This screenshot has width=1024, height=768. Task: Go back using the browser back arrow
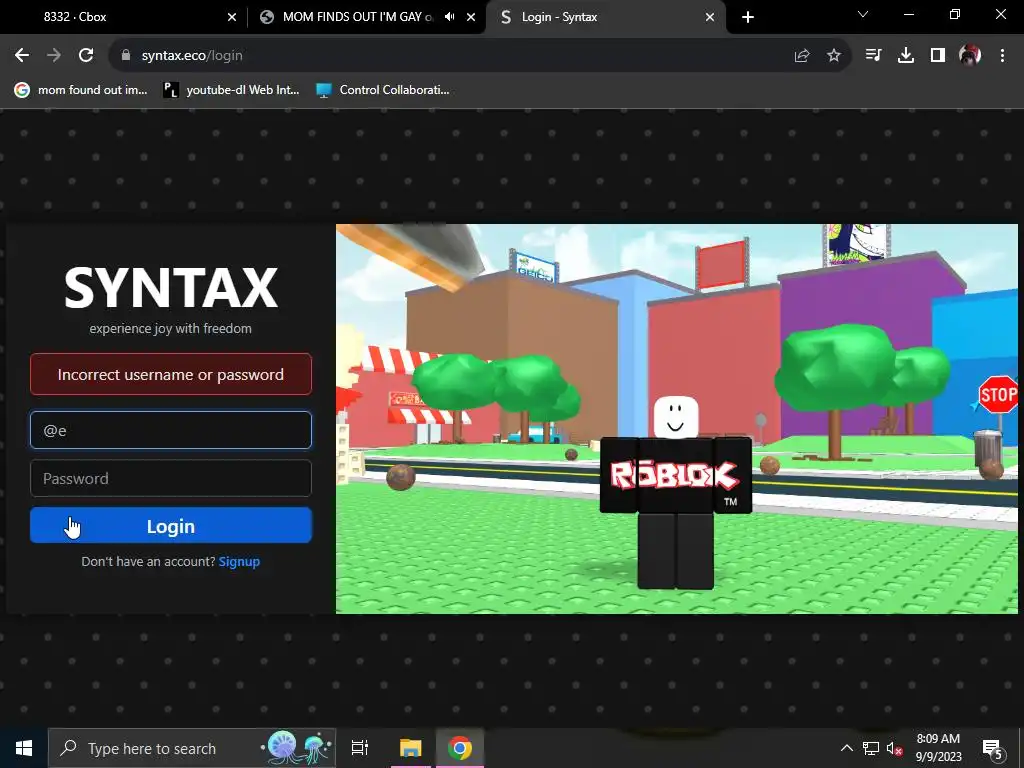[x=22, y=56]
